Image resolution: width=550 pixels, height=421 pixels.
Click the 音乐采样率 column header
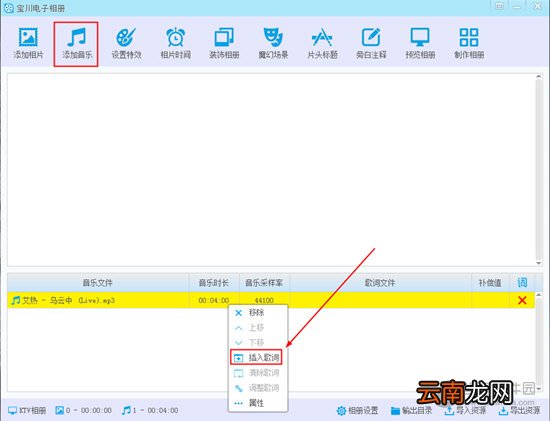(264, 282)
